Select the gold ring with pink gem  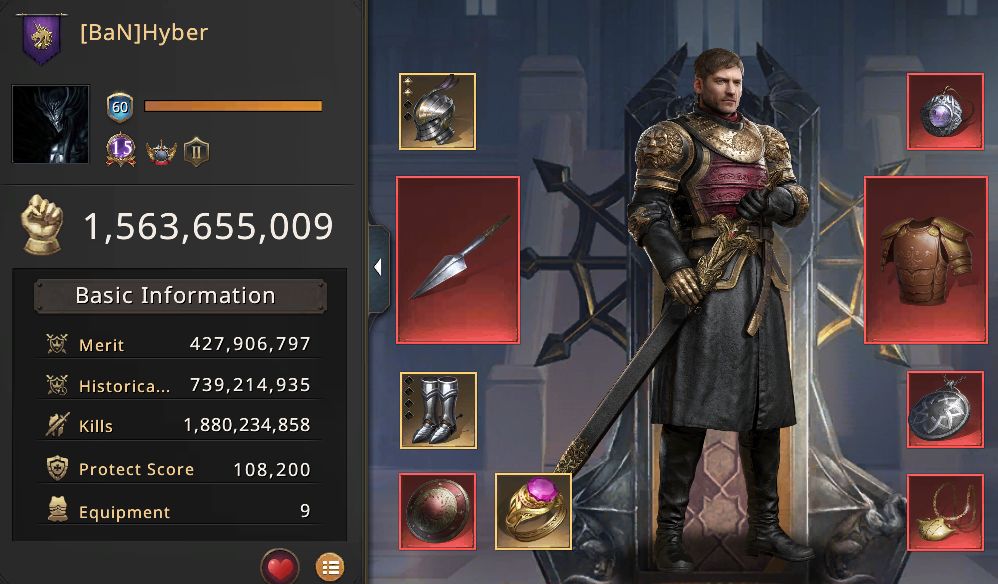tap(533, 511)
